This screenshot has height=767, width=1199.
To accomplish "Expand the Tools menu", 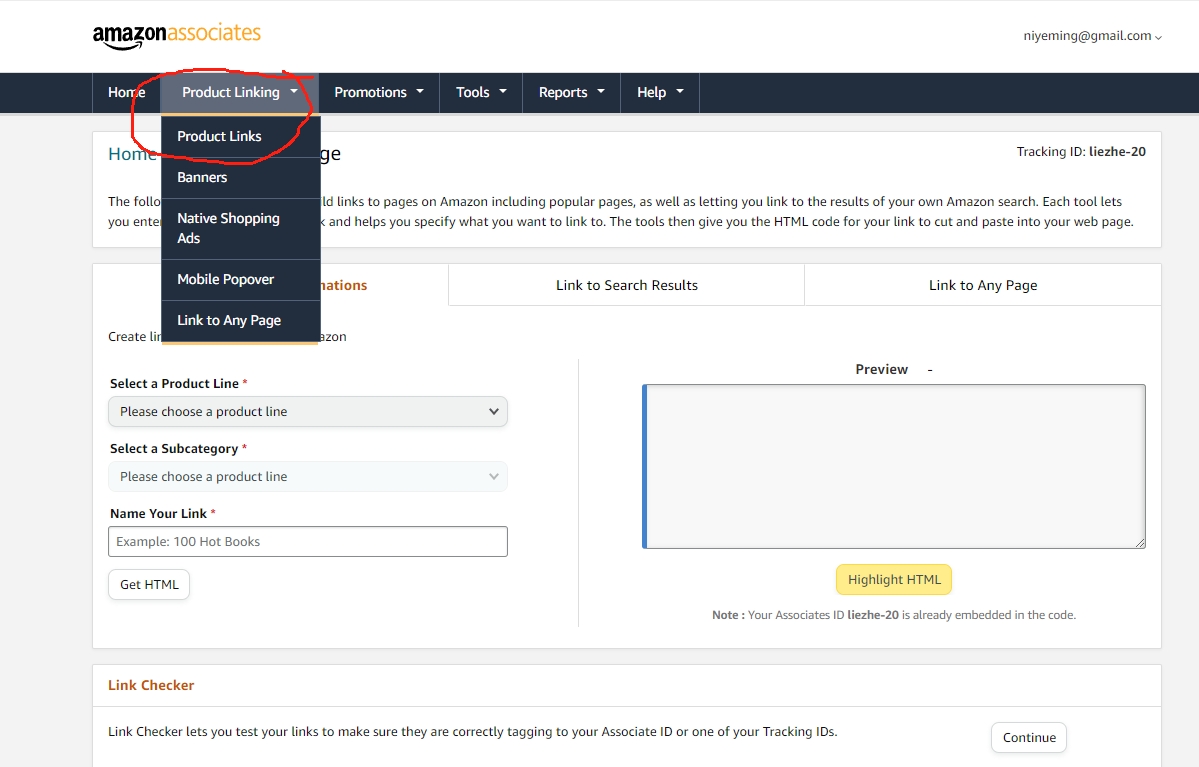I will tap(481, 93).
